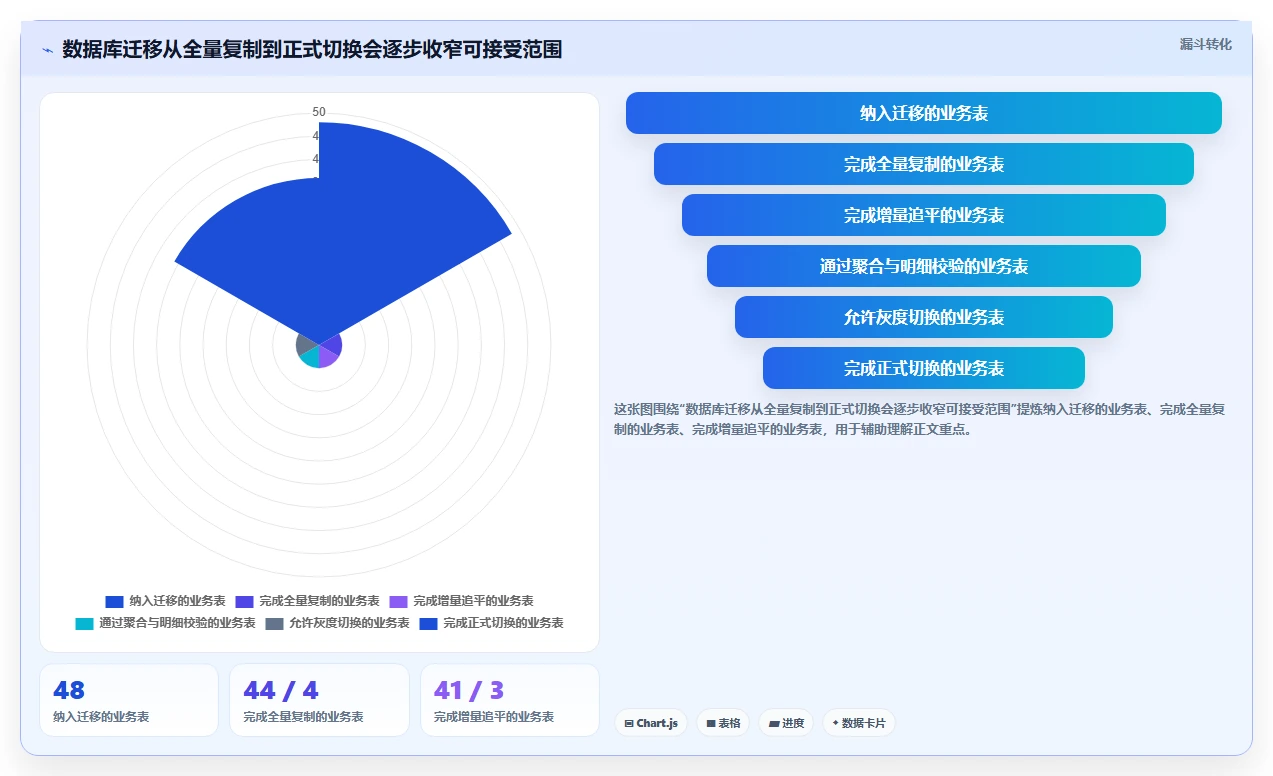Screen dimensions: 1273x776
Task: Click the small cyan polar chart segment
Action: point(311,357)
